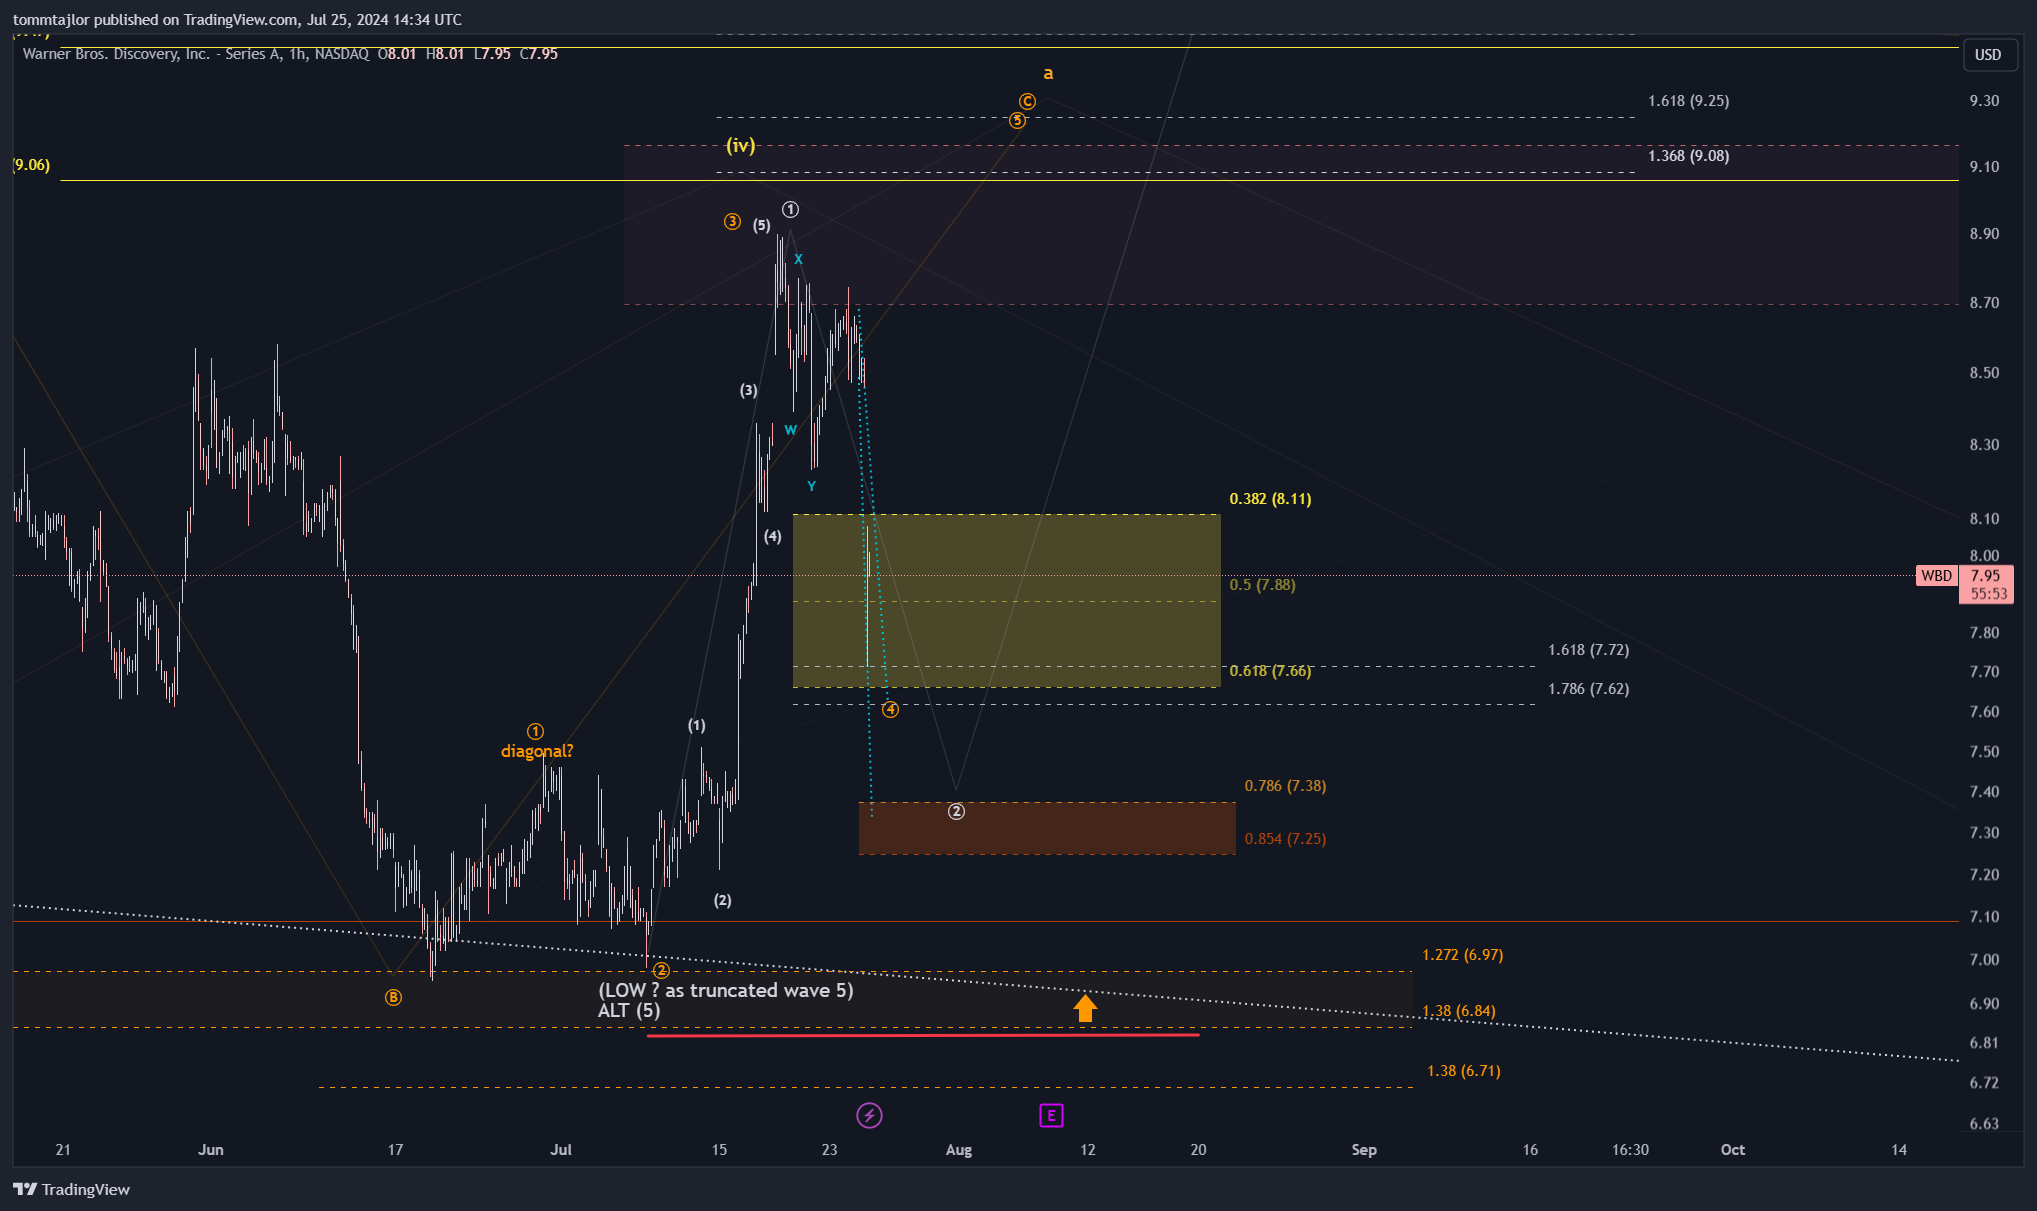Click the 'diagonal?' annotation text
This screenshot has height=1211, width=2037.
[537, 751]
